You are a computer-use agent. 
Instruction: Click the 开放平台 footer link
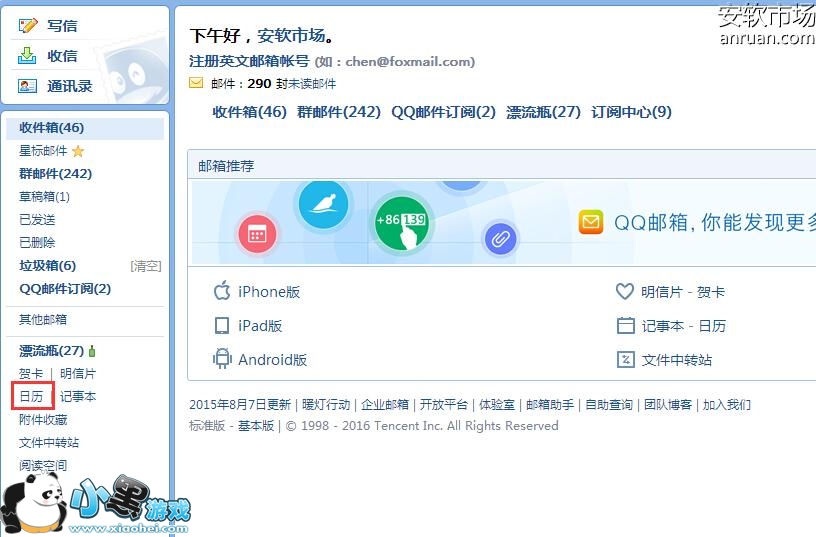(x=444, y=404)
